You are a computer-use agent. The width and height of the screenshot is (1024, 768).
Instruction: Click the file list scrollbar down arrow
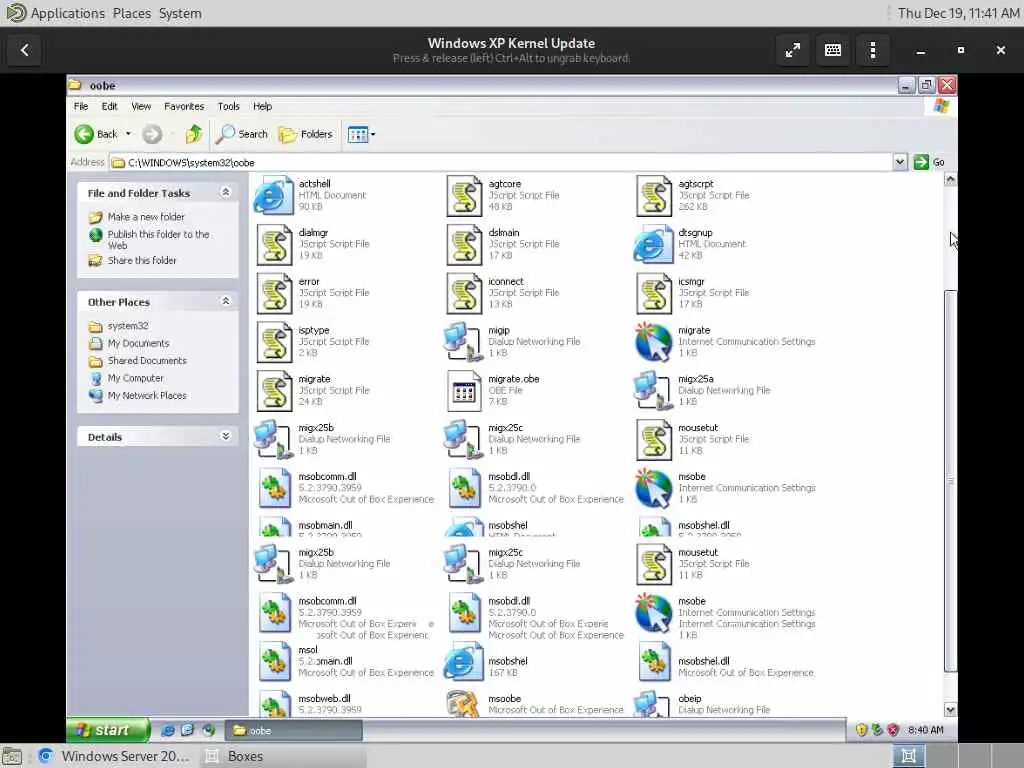pos(951,710)
